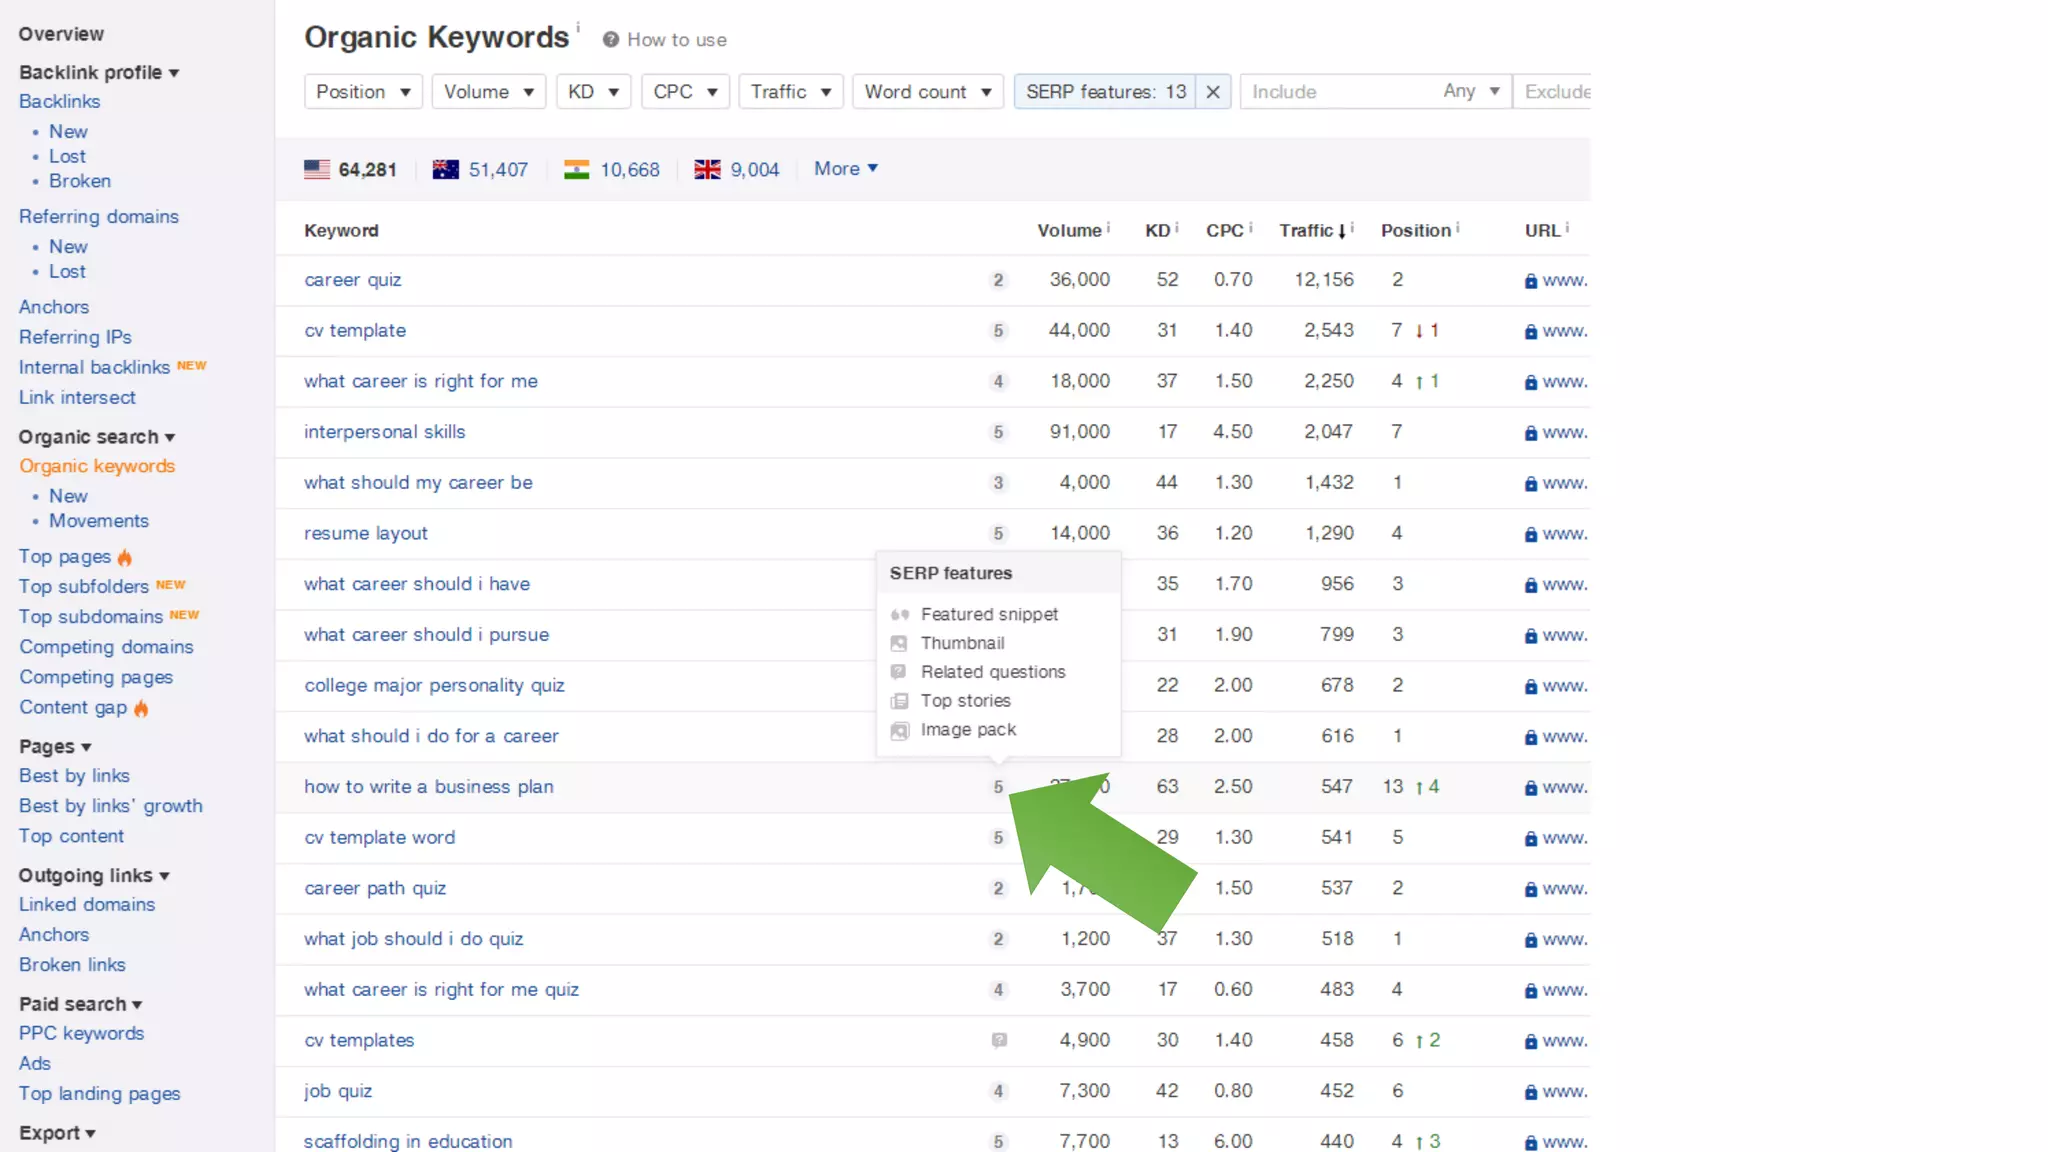Click the India flag icon

click(x=576, y=169)
